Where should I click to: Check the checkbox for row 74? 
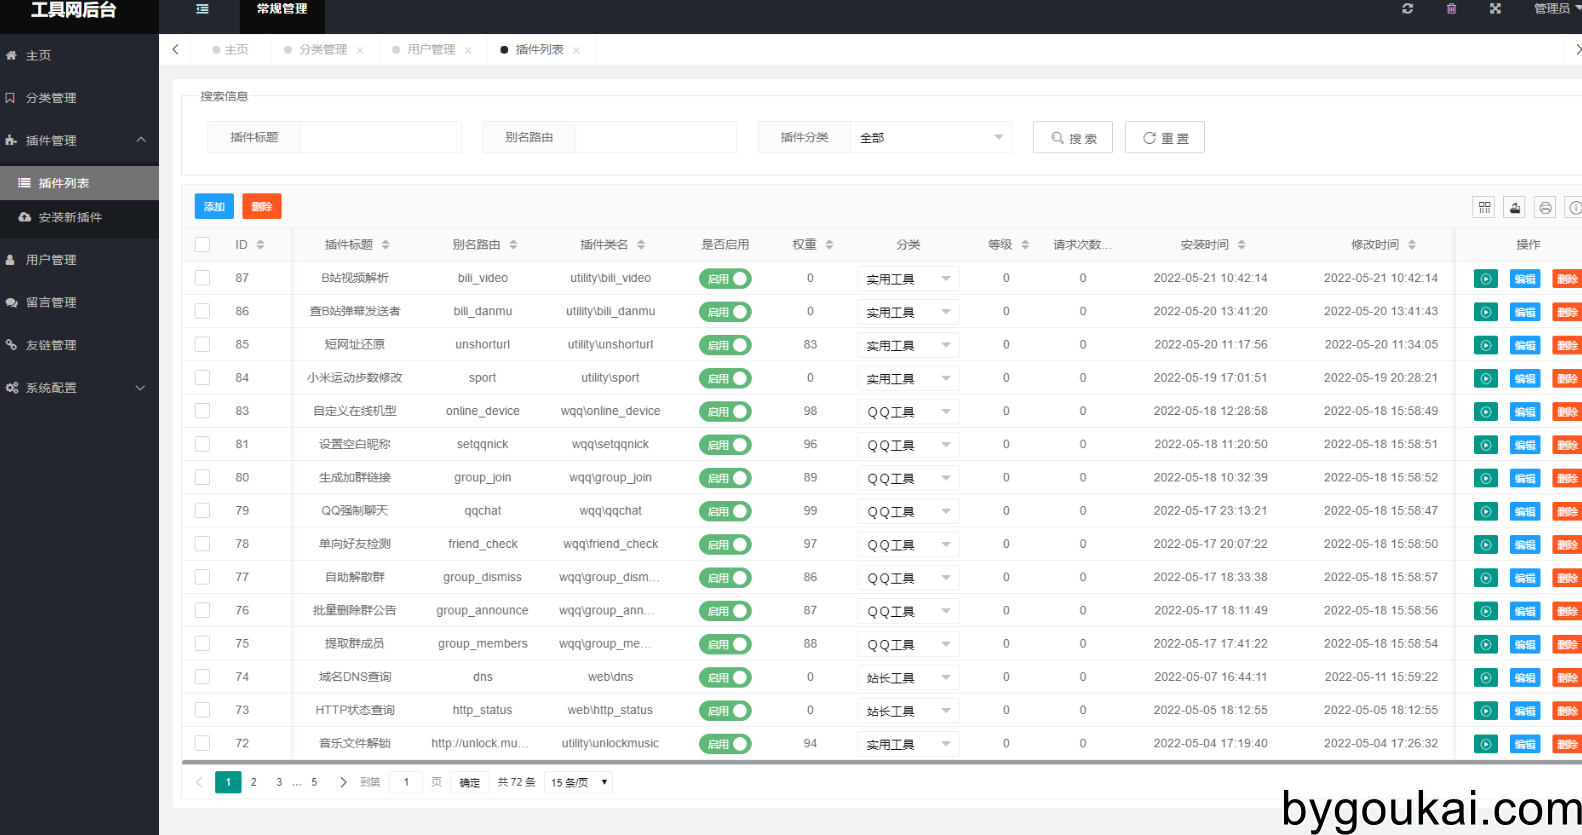tap(202, 676)
